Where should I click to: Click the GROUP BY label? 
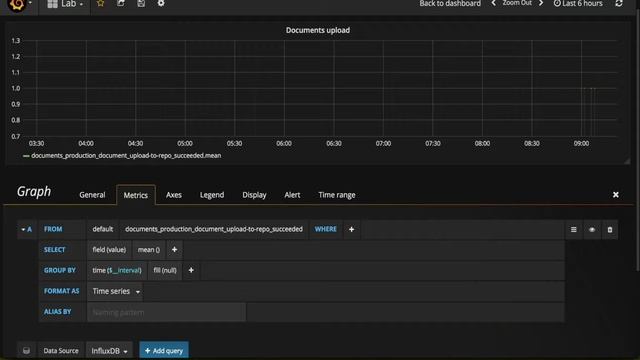pyautogui.click(x=60, y=270)
